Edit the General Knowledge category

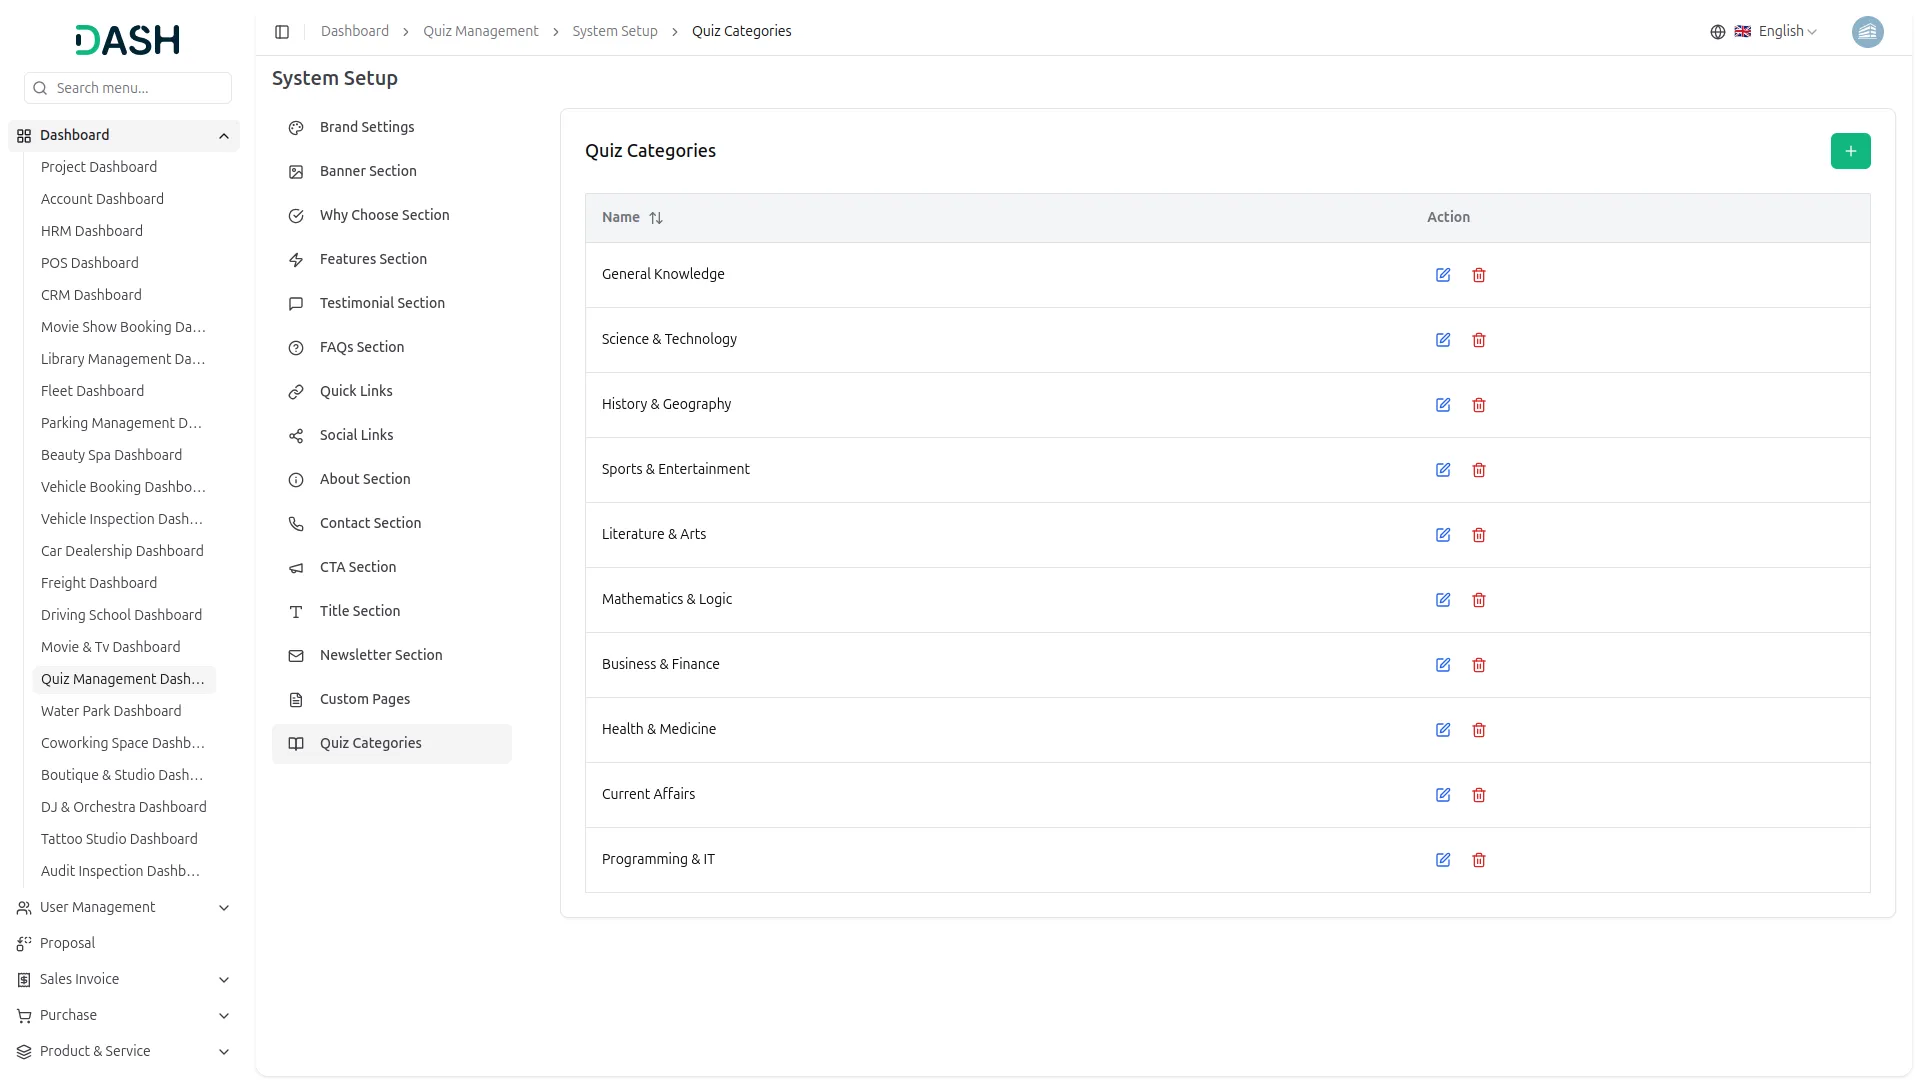[x=1443, y=275]
